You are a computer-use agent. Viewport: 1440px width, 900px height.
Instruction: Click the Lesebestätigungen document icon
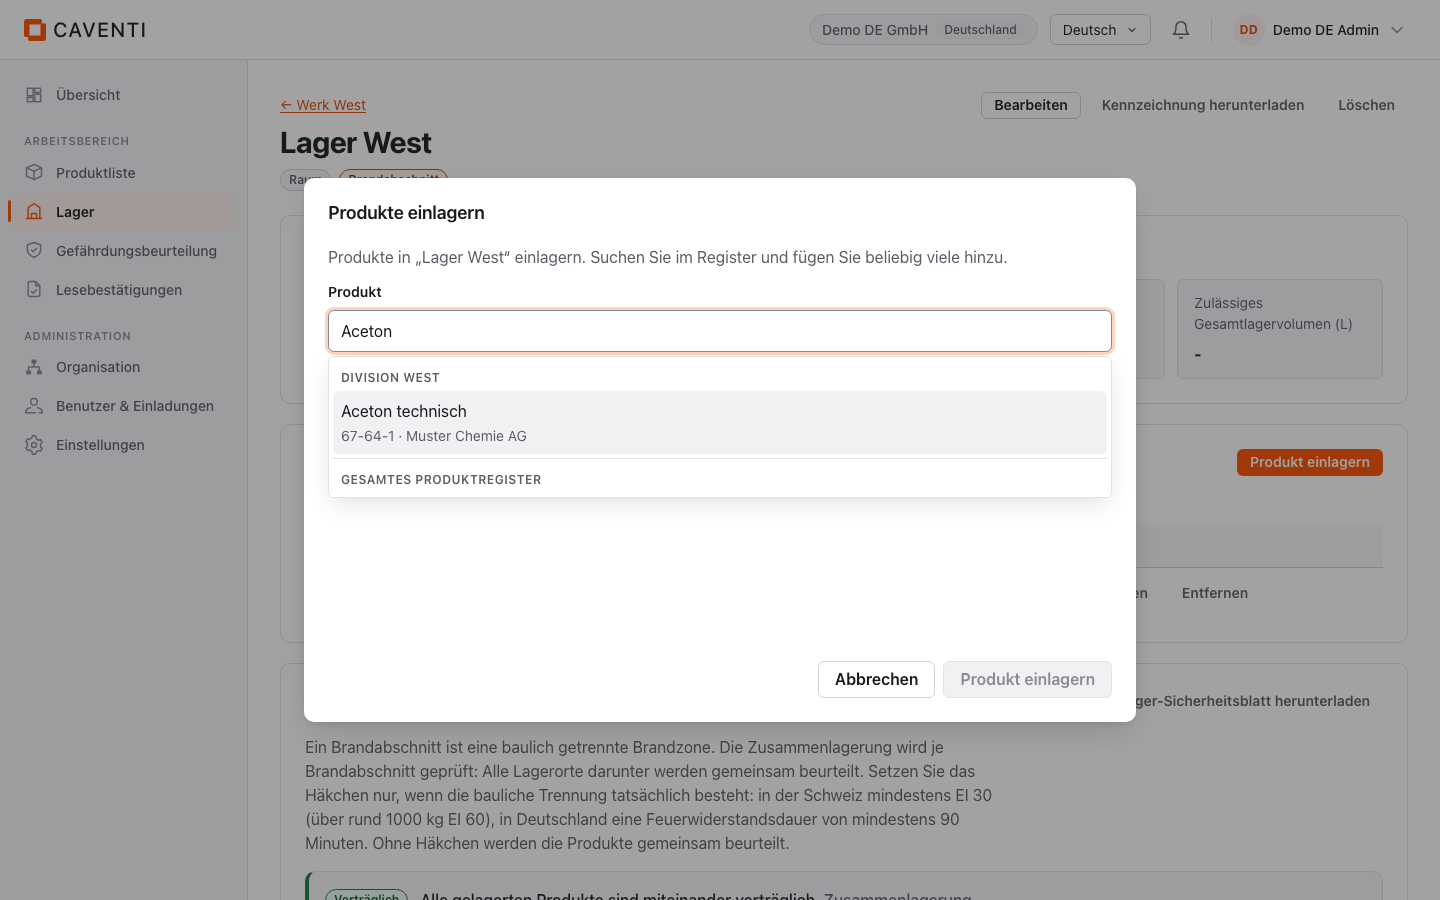pos(34,290)
